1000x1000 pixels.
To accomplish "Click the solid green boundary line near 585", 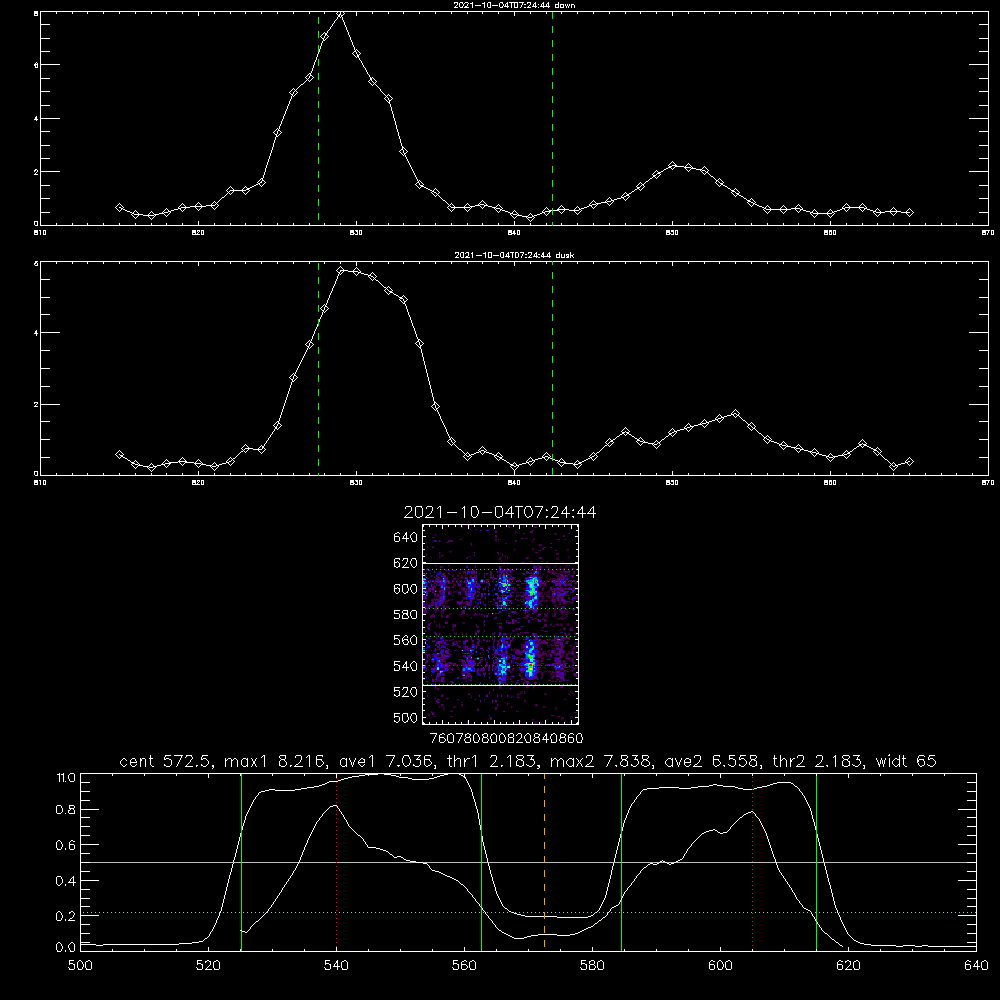I will coord(621,861).
